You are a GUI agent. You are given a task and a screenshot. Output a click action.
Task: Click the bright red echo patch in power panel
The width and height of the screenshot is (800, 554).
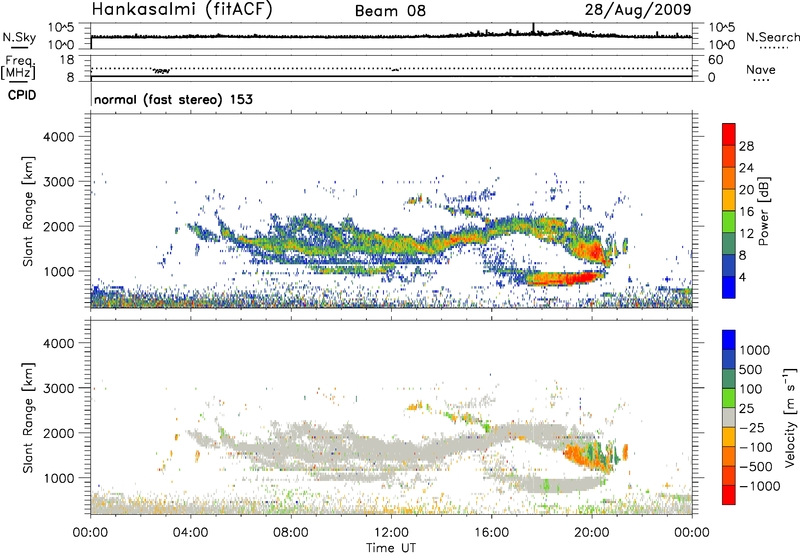[566, 278]
